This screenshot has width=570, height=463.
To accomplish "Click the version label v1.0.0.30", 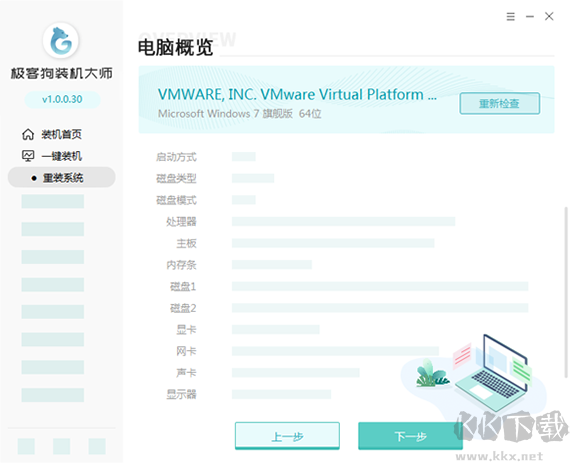I will tap(62, 99).
